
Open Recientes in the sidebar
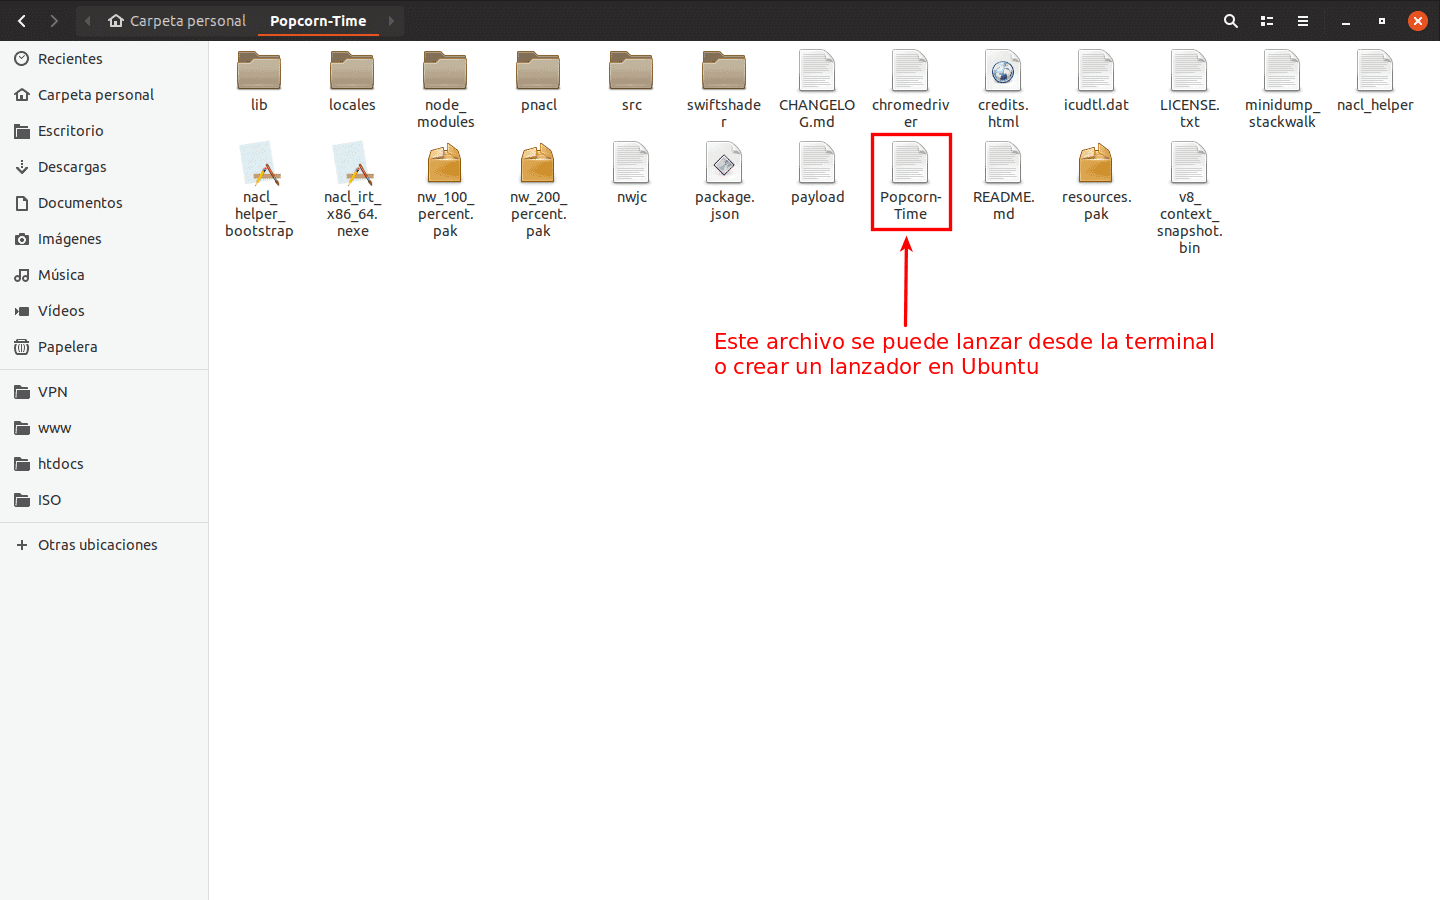click(104, 59)
